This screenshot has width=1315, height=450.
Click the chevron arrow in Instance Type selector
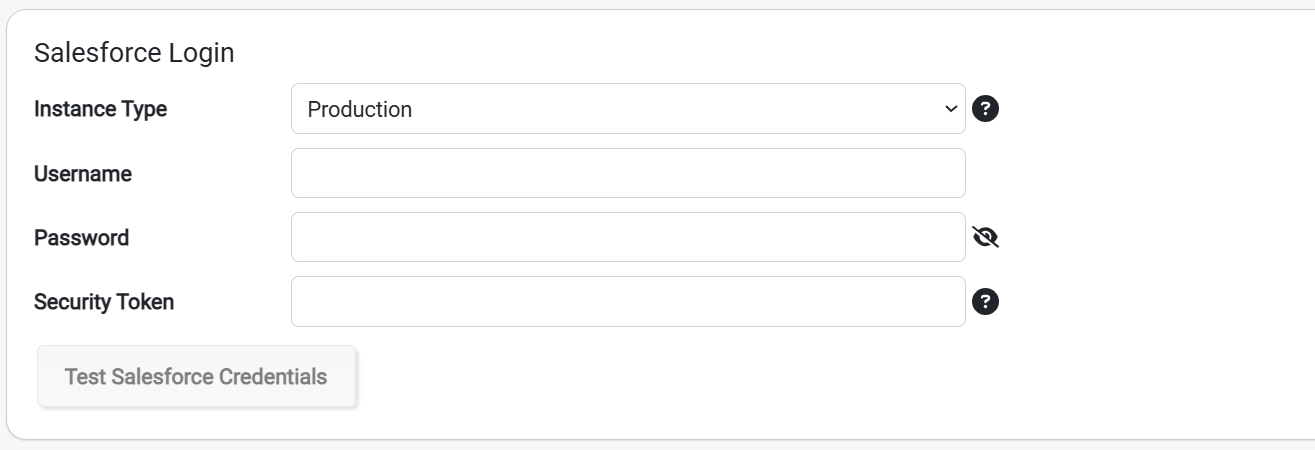tap(949, 109)
